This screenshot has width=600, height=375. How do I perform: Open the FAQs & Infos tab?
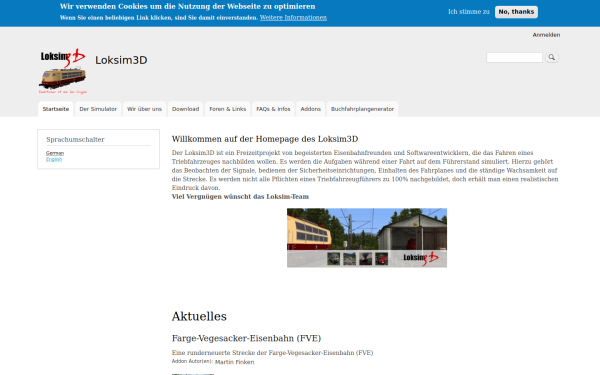point(273,109)
